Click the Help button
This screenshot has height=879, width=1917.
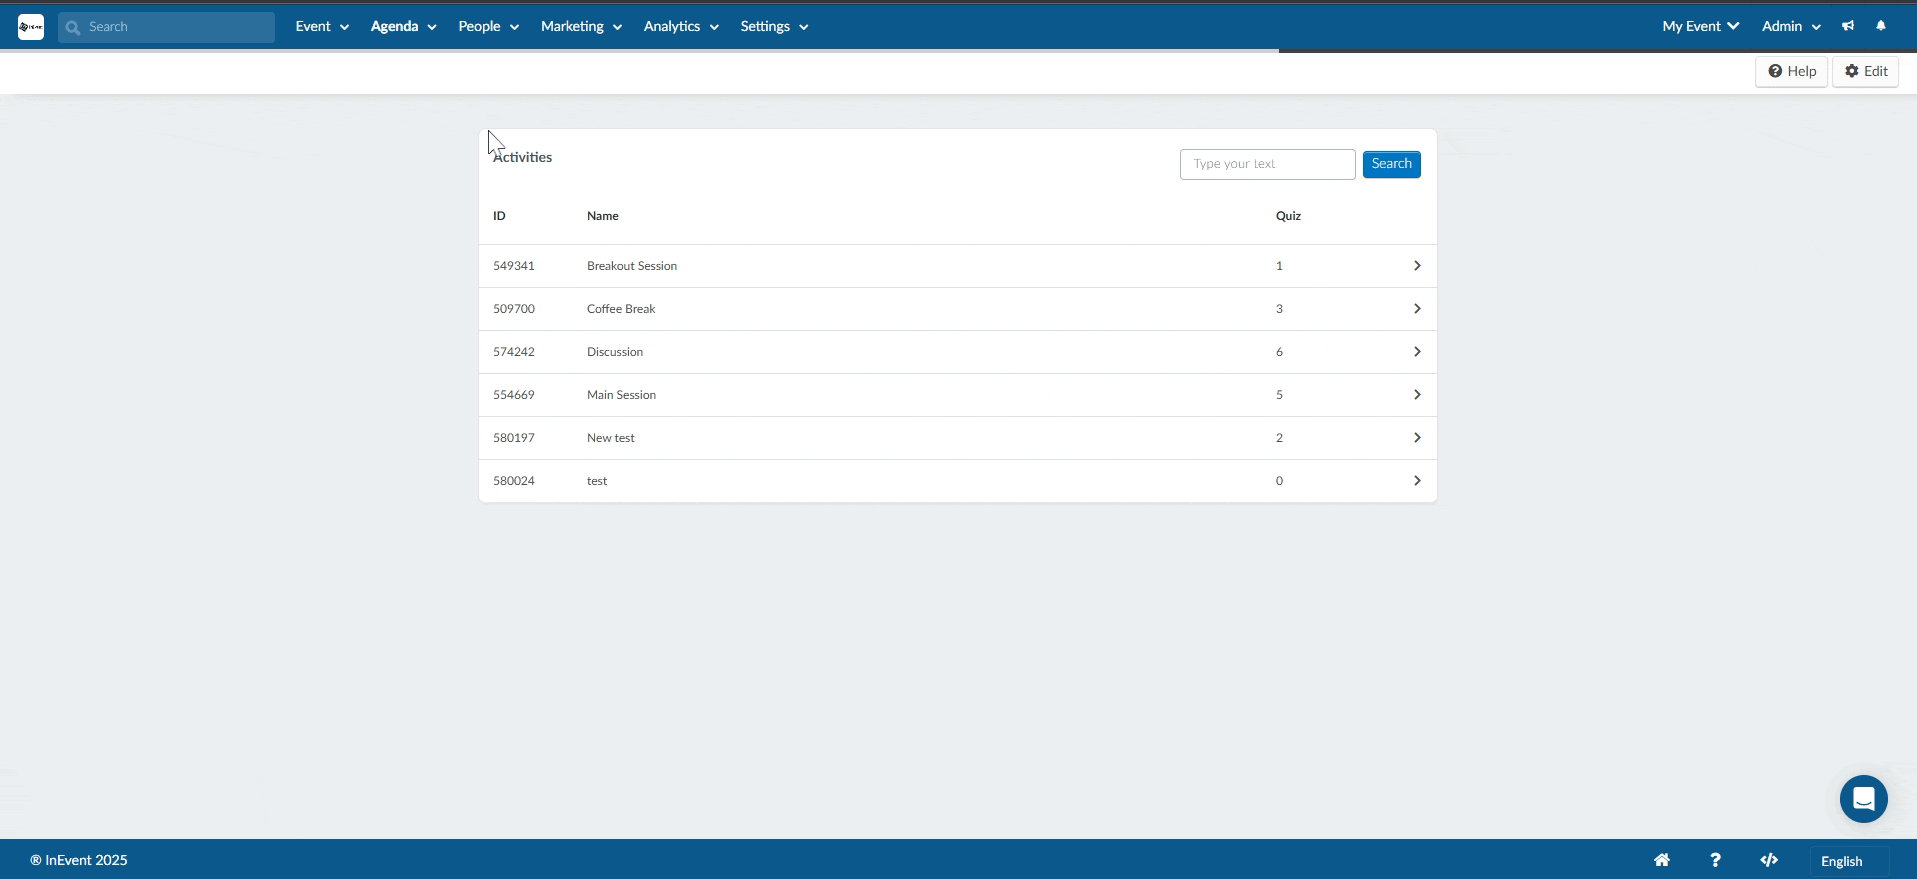tap(1791, 71)
